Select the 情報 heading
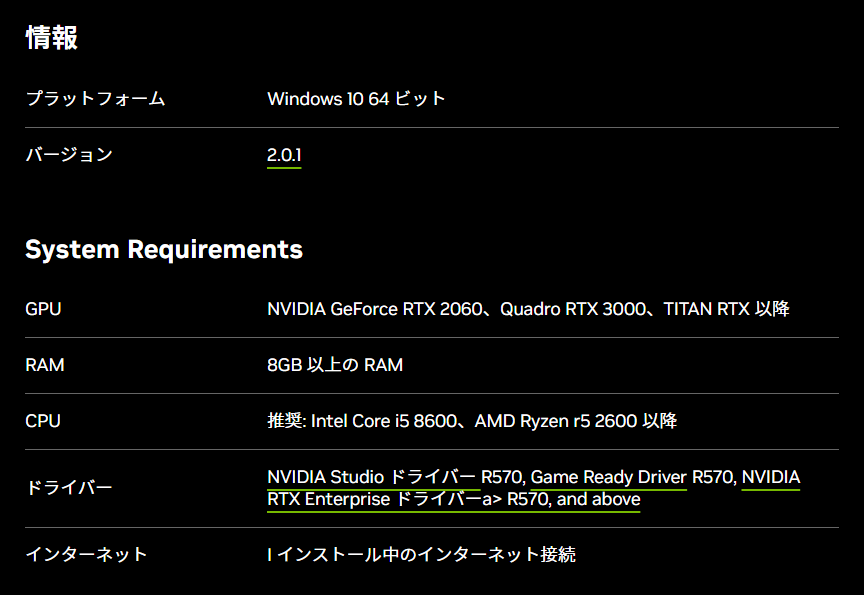This screenshot has height=595, width=864. click(52, 38)
